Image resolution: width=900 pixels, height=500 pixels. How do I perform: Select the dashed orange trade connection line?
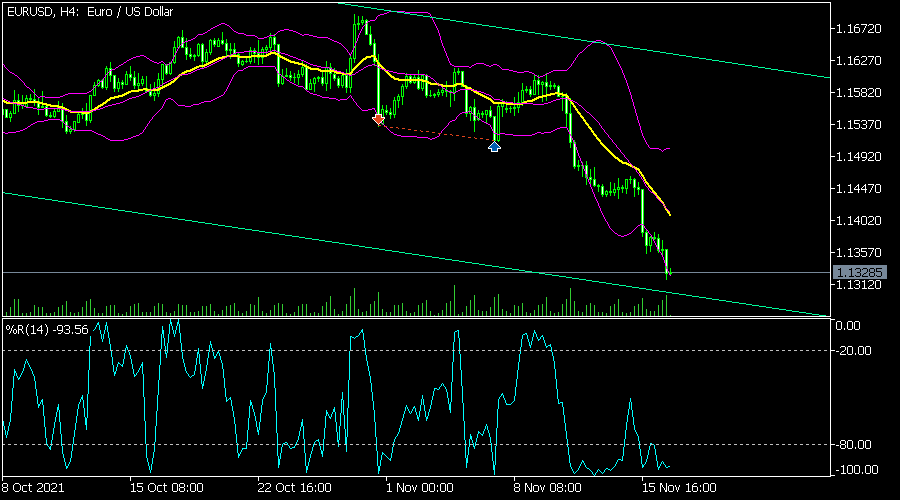click(436, 133)
